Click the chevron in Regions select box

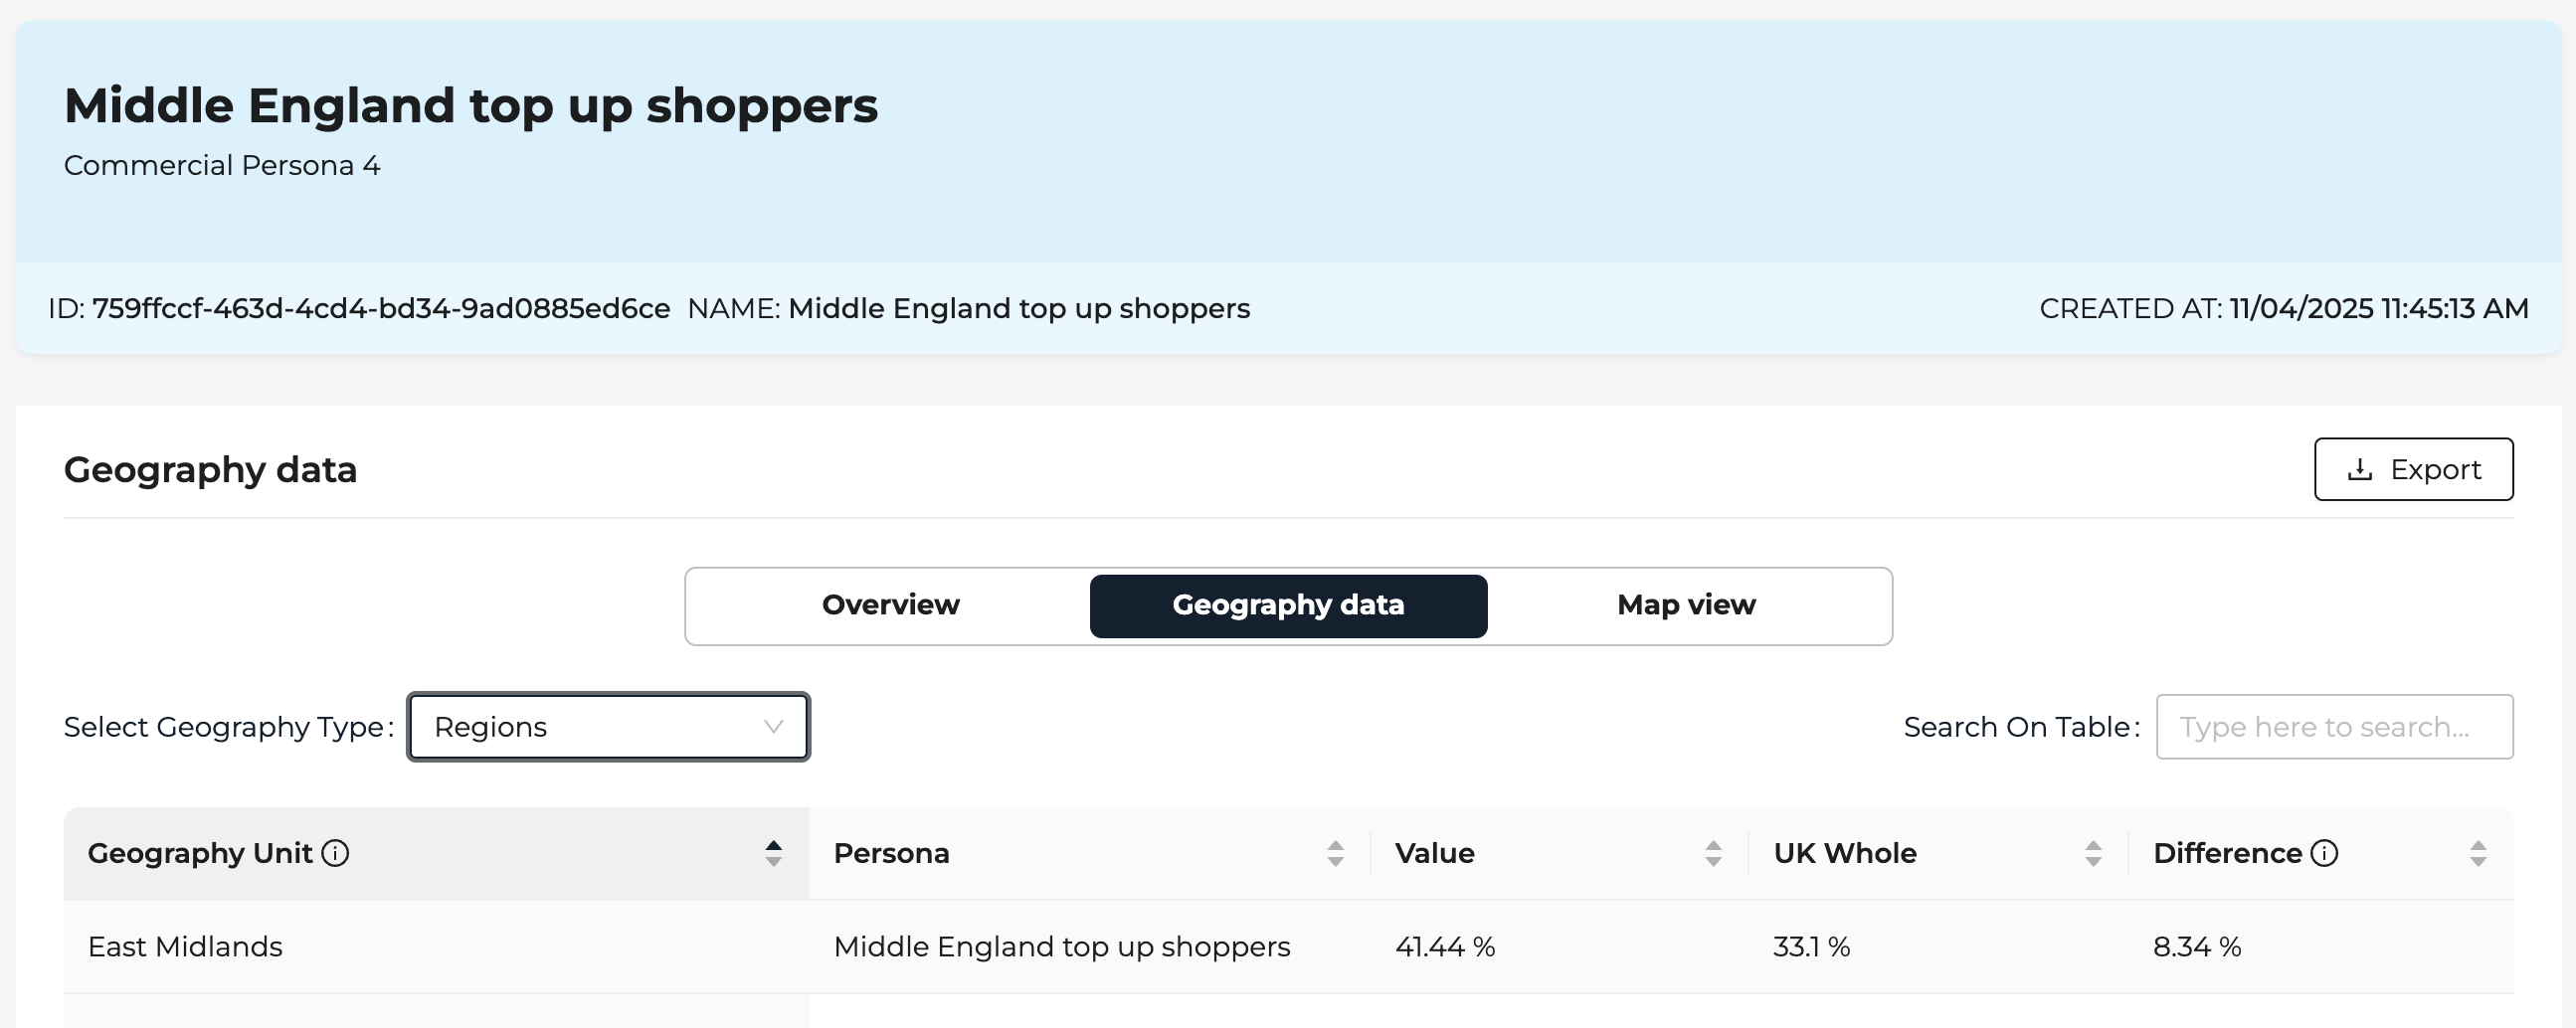click(773, 727)
